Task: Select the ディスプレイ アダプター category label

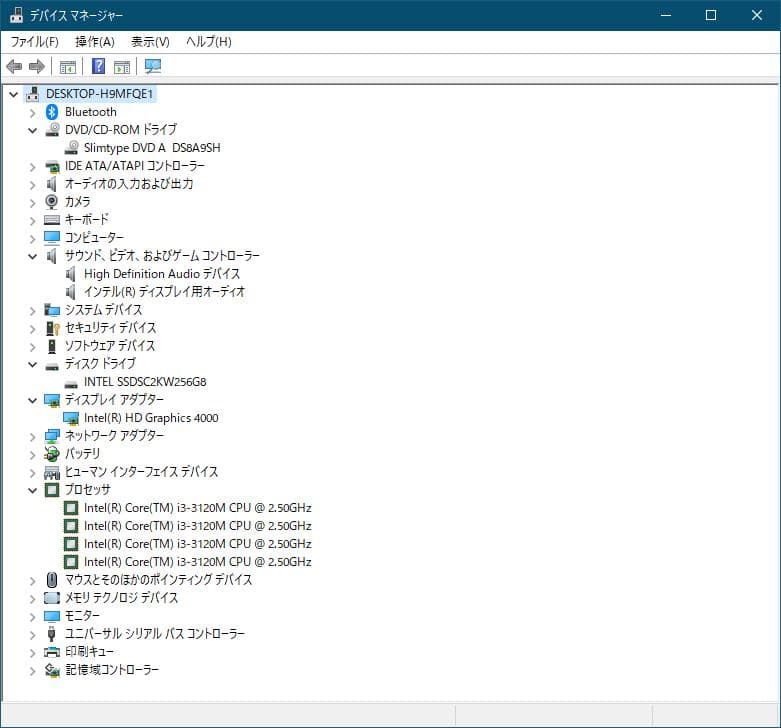Action: tap(114, 399)
